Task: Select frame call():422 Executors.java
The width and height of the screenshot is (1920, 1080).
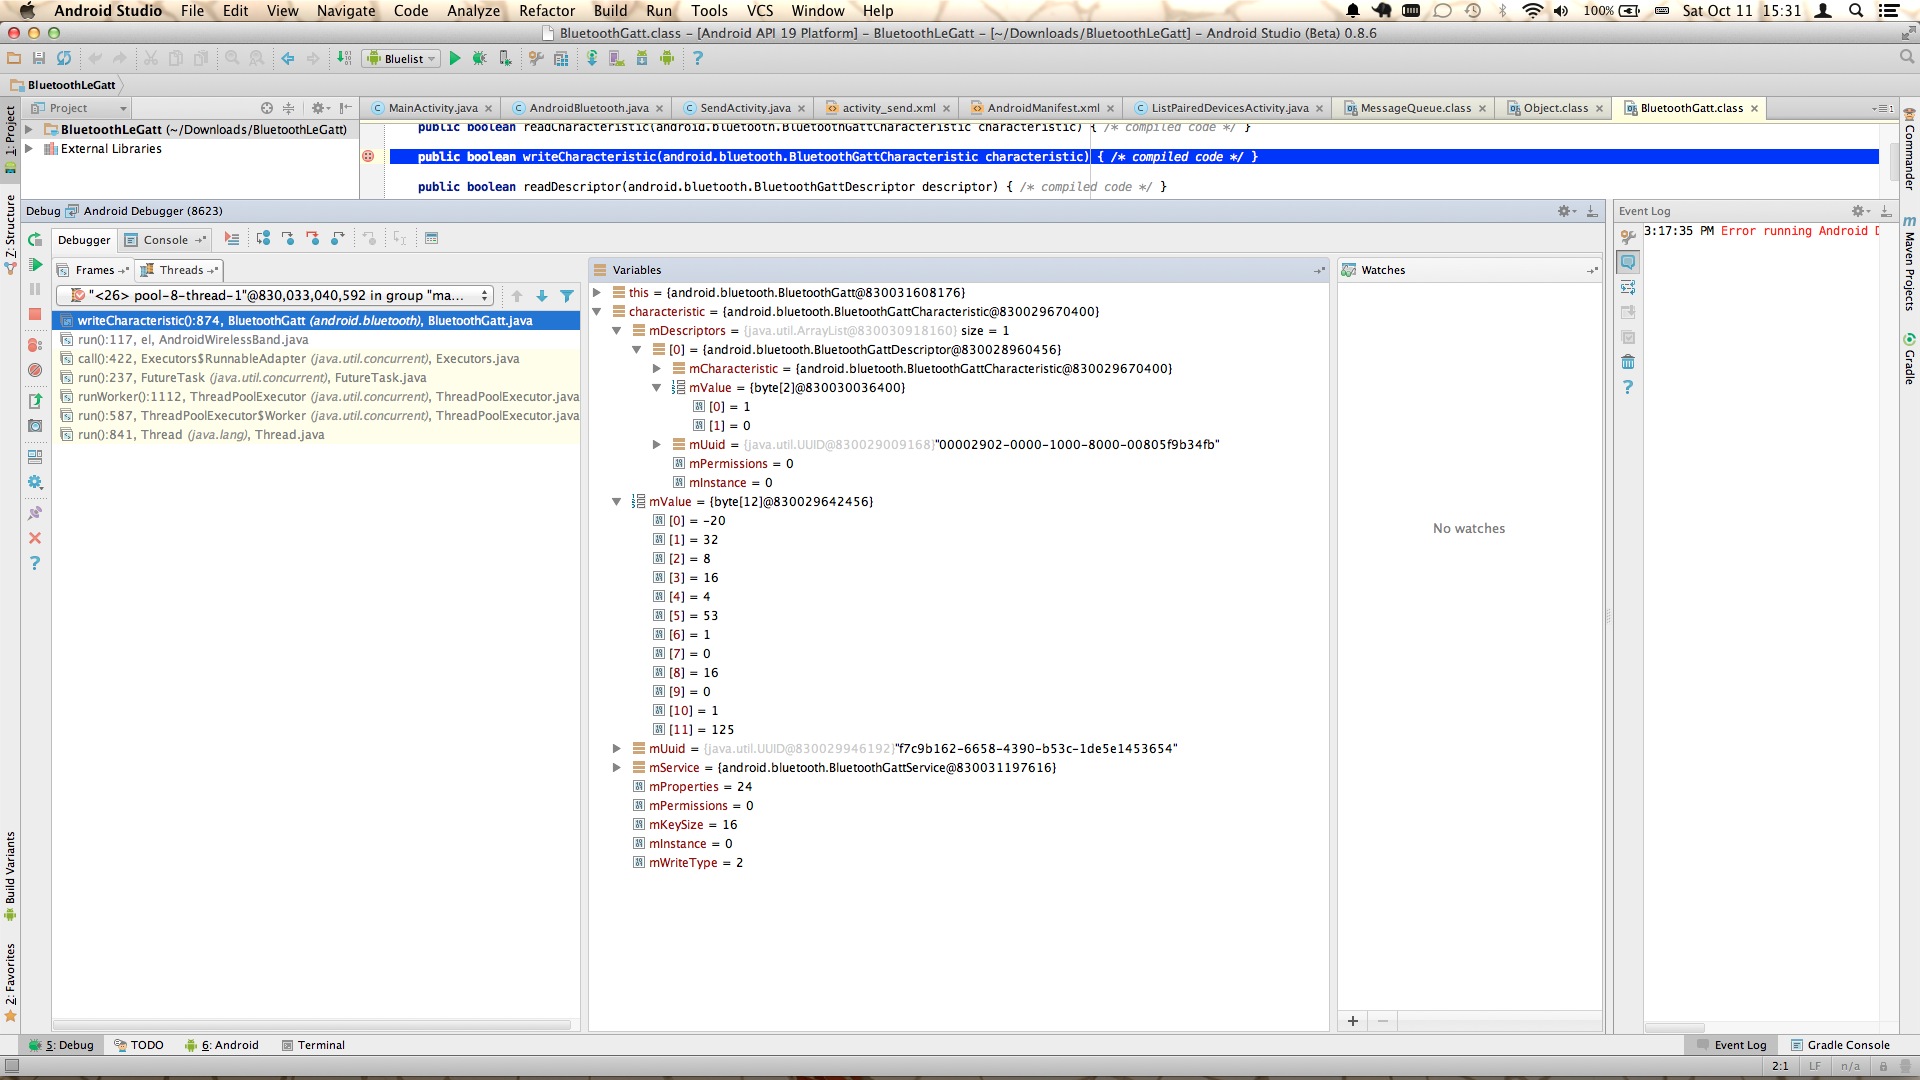Action: pos(316,359)
